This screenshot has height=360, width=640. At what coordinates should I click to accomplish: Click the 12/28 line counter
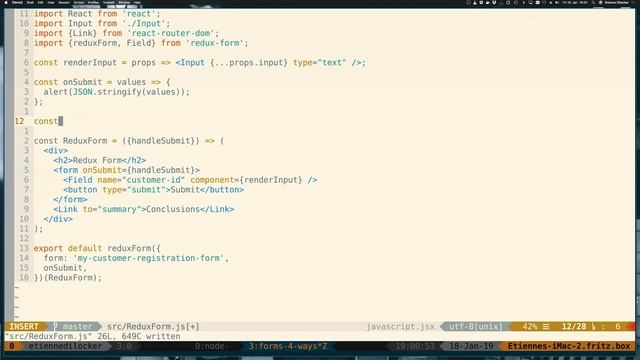(574, 327)
